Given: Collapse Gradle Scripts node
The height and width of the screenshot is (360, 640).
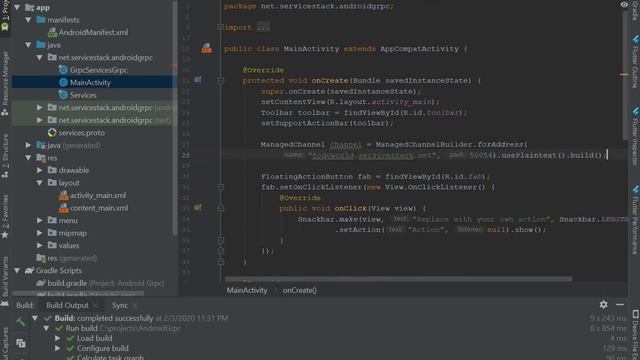Looking at the screenshot, I should click(17, 271).
